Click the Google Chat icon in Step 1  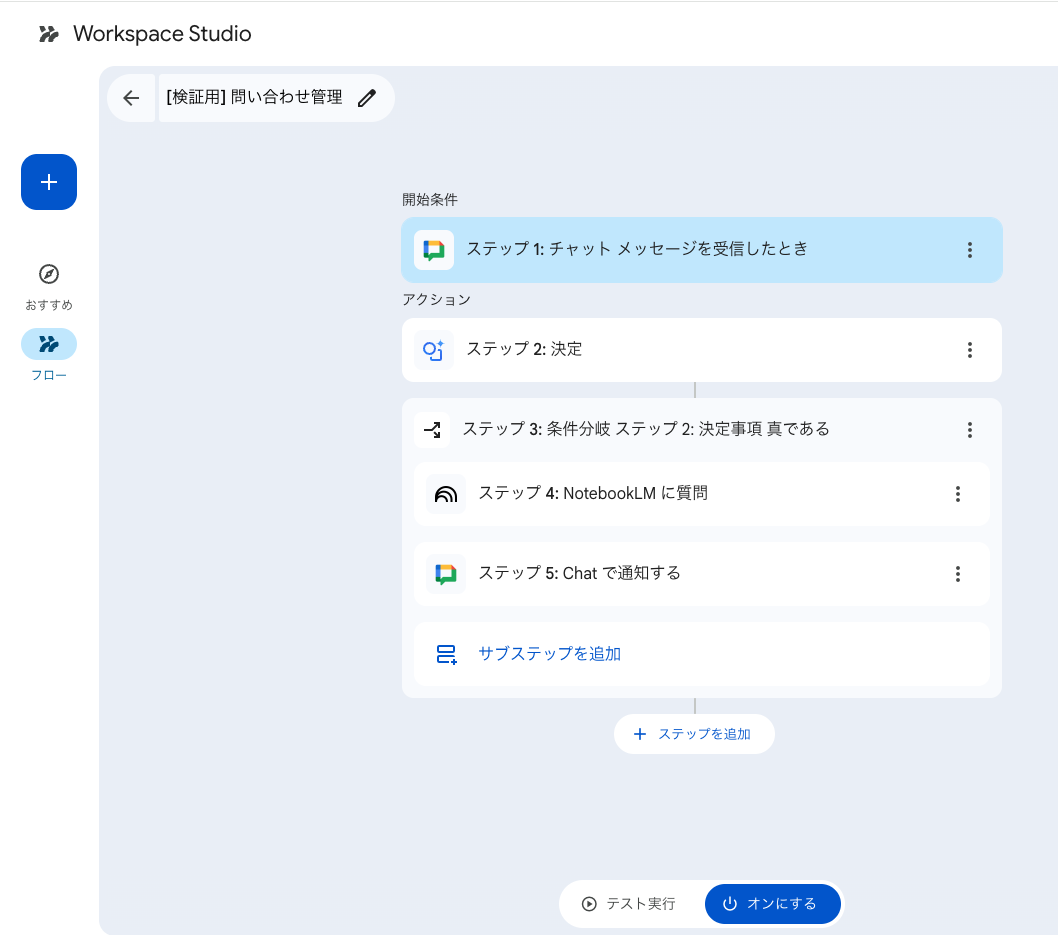click(x=433, y=250)
